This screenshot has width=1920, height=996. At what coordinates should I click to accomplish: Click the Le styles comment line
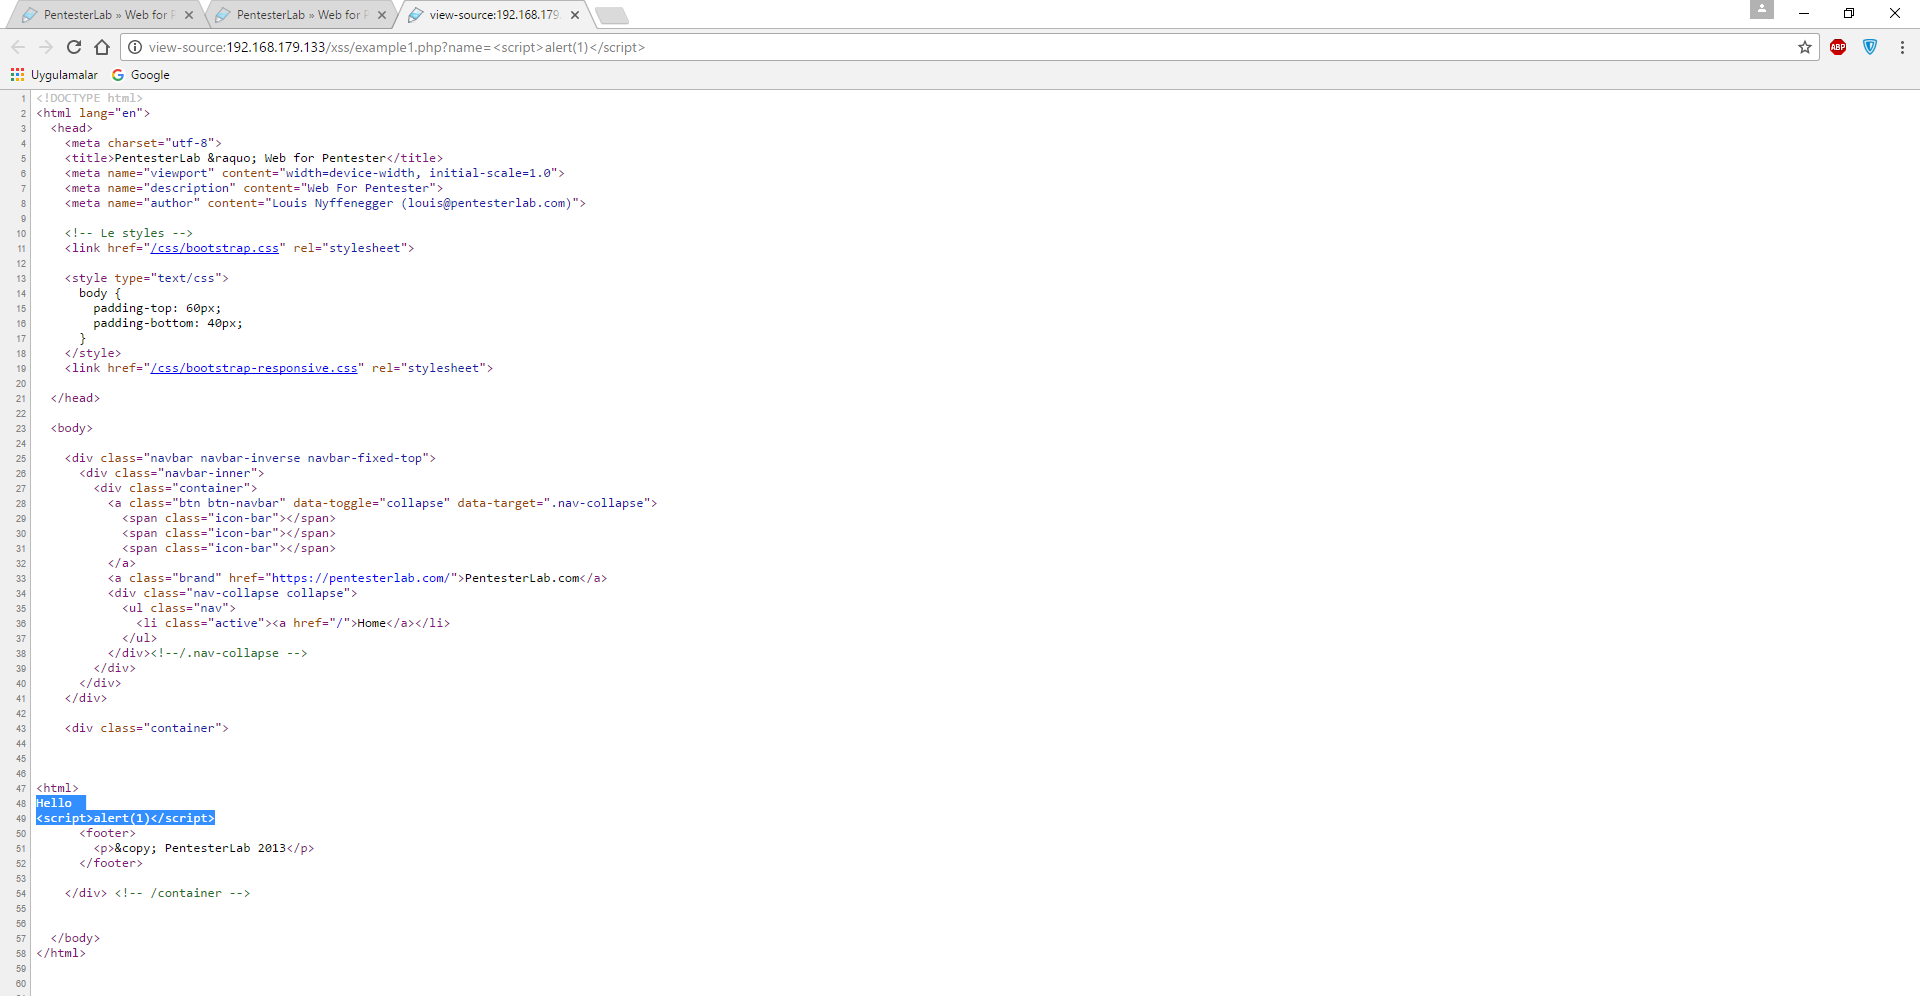(129, 233)
